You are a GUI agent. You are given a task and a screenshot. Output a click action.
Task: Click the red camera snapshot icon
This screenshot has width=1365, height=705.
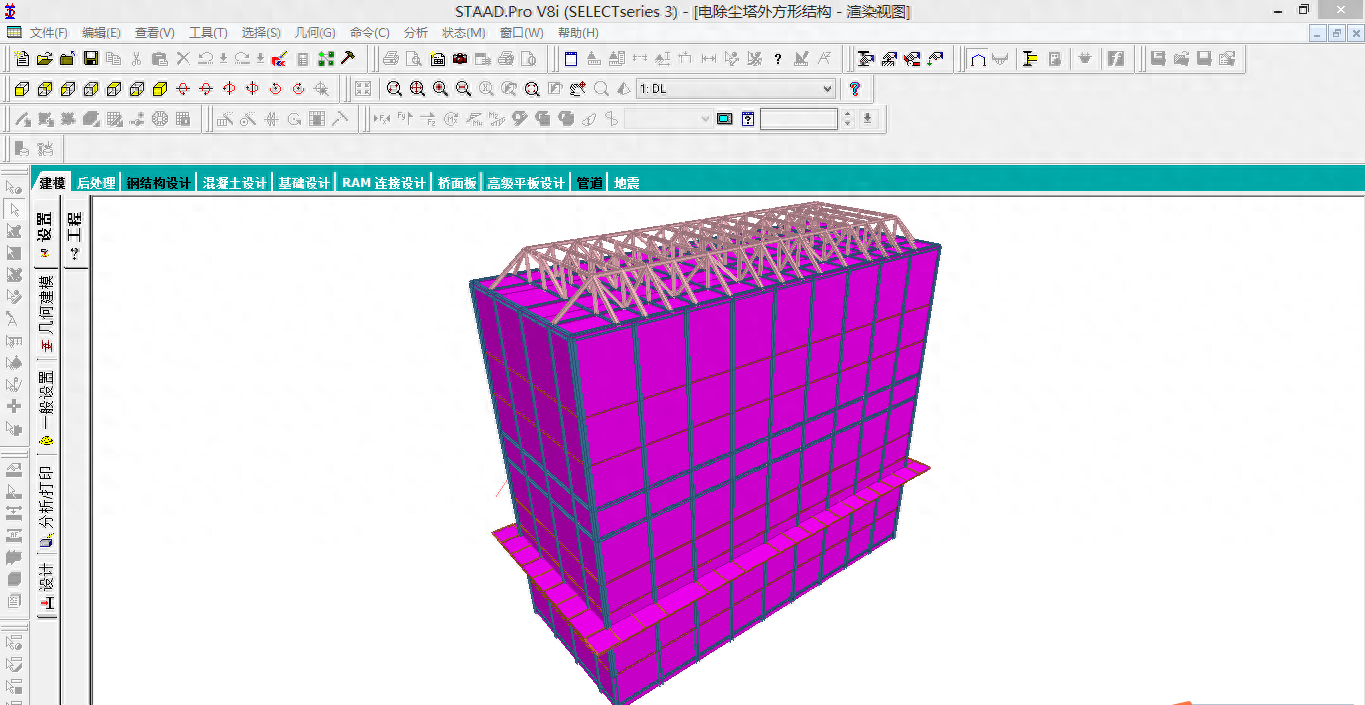pos(460,59)
